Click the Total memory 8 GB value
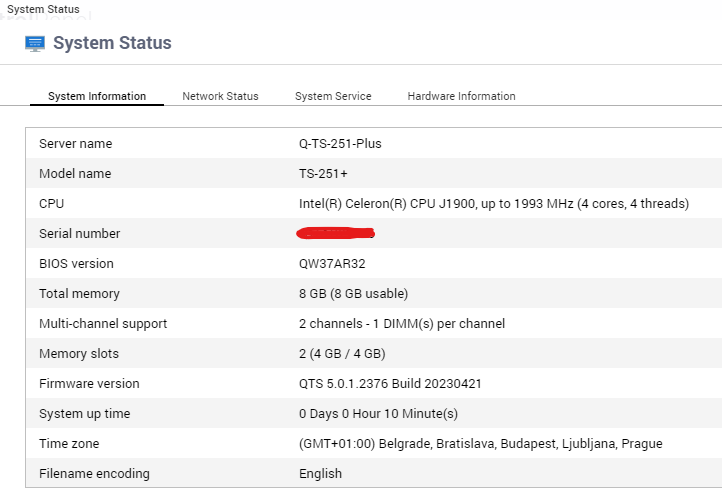This screenshot has height=498, width=722. point(353,293)
